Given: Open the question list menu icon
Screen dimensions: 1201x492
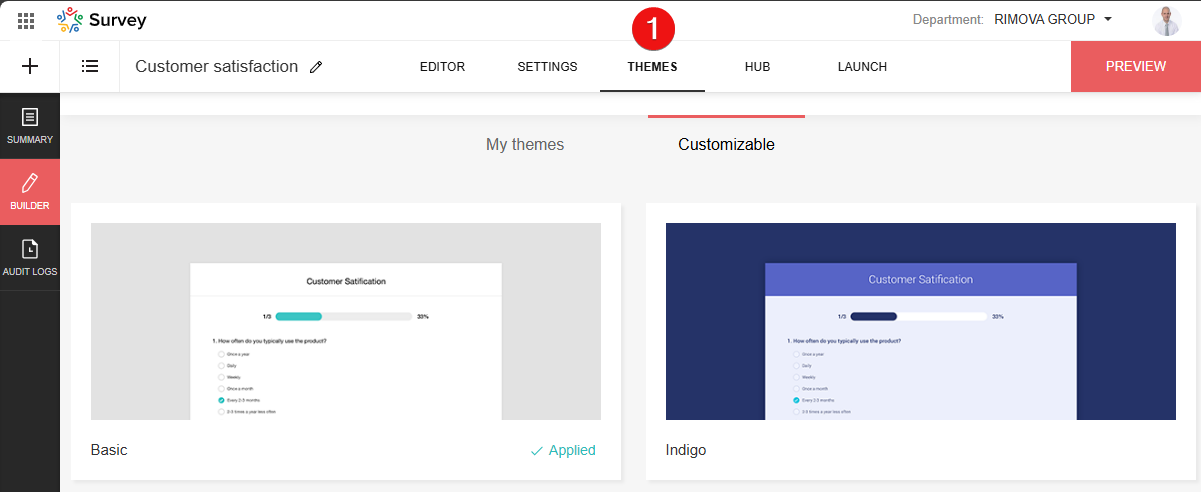Looking at the screenshot, I should pos(90,67).
